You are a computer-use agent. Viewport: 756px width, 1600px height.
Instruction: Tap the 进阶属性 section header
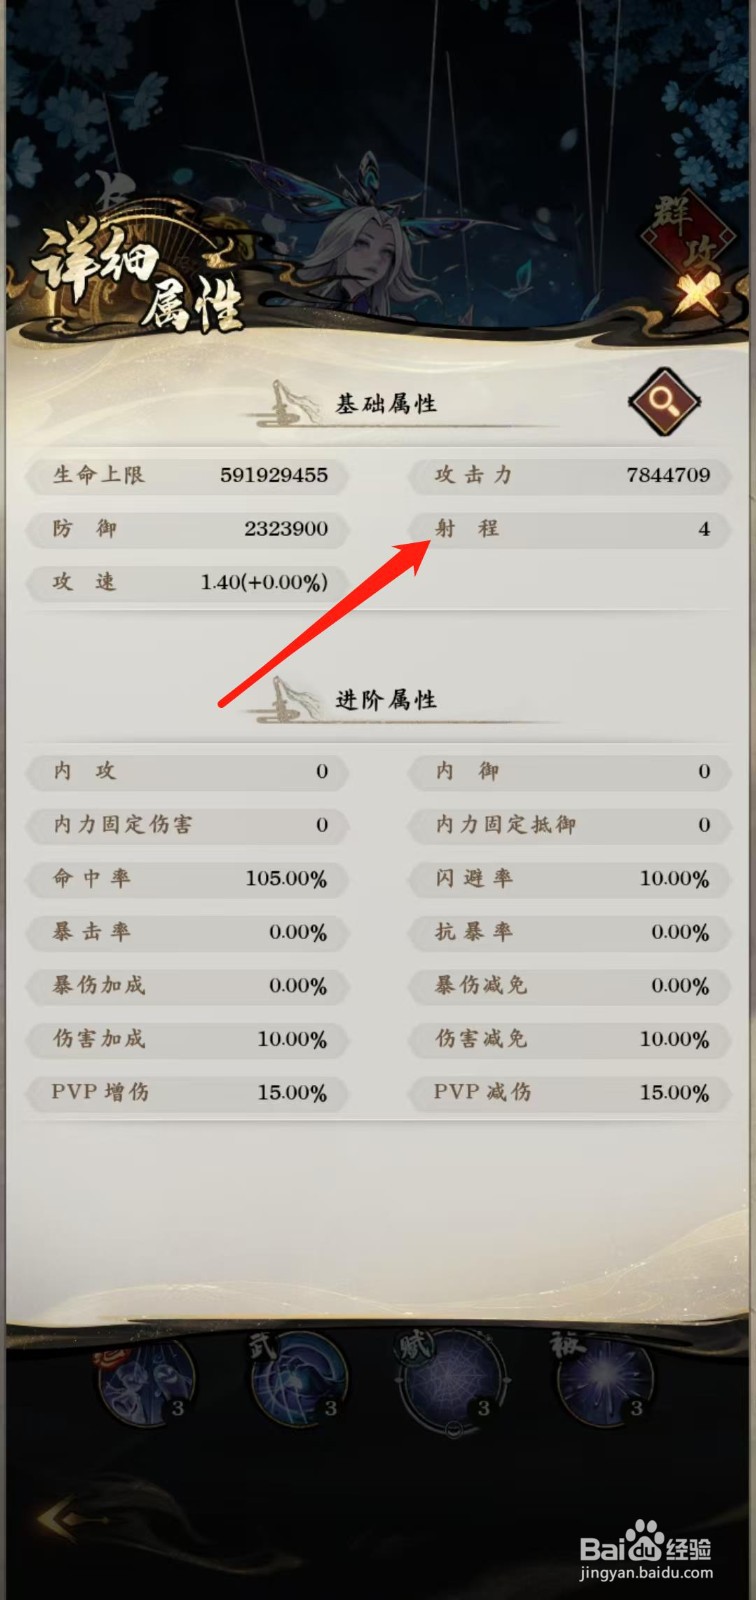[x=386, y=700]
